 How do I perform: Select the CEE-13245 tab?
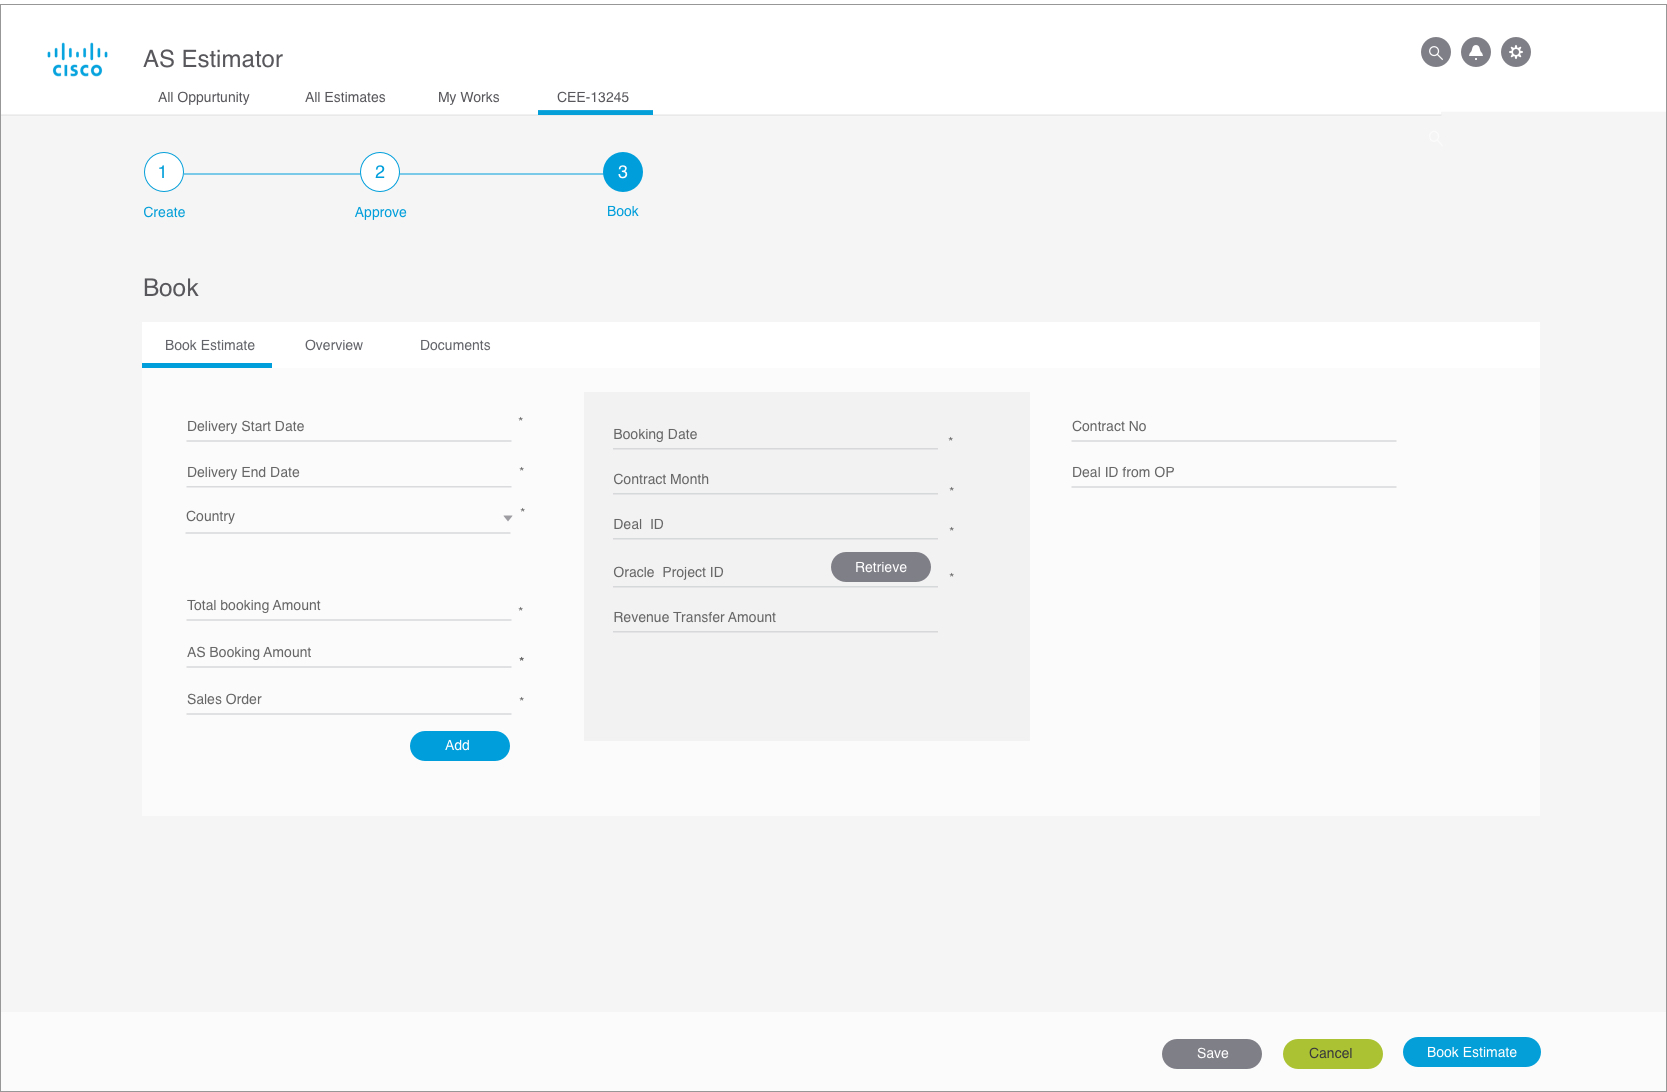pyautogui.click(x=593, y=97)
